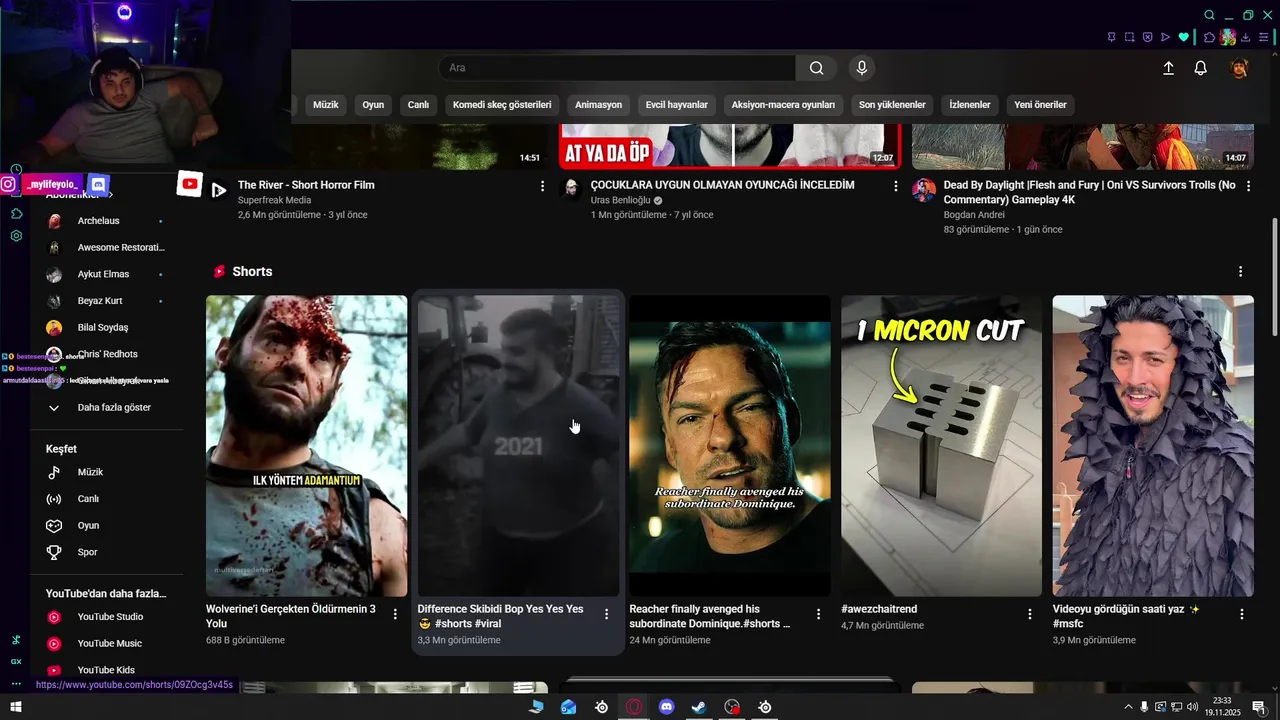Click the YouTube search magnifier button
This screenshot has width=1280, height=720.
pos(817,68)
